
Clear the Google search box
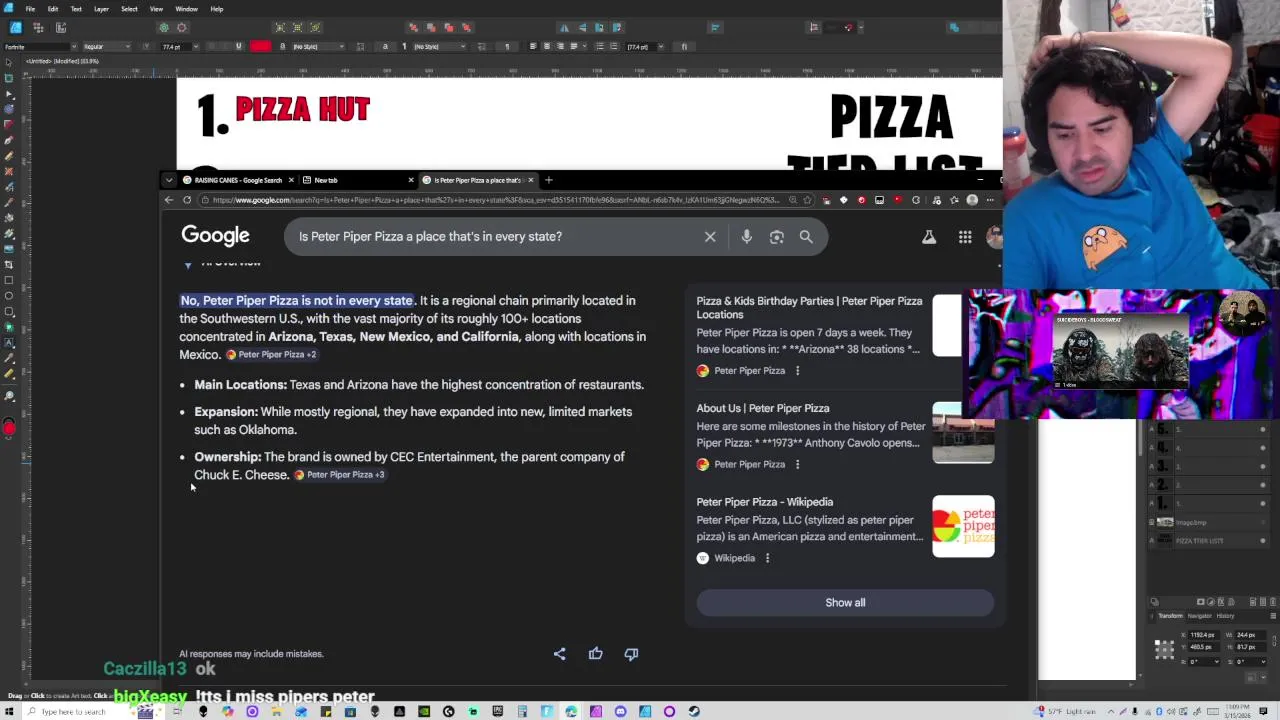[x=710, y=237]
